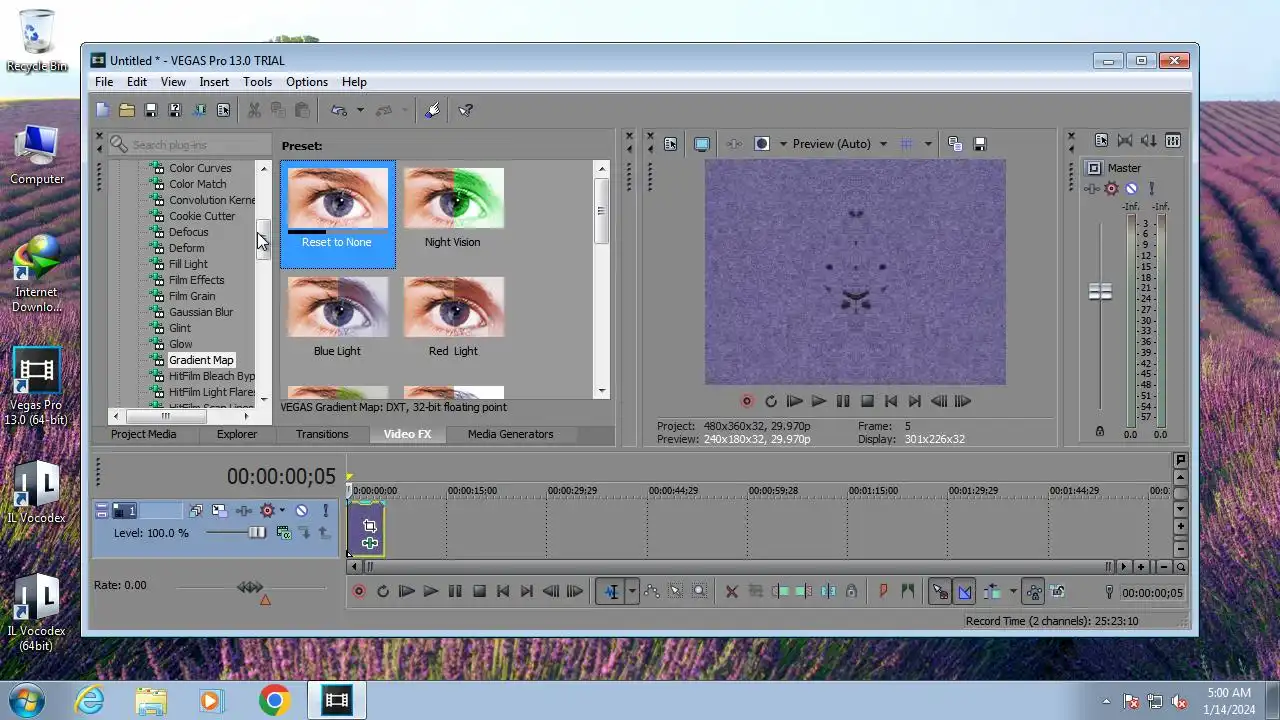Mute track 1 video
The height and width of the screenshot is (720, 1280).
pyautogui.click(x=301, y=511)
